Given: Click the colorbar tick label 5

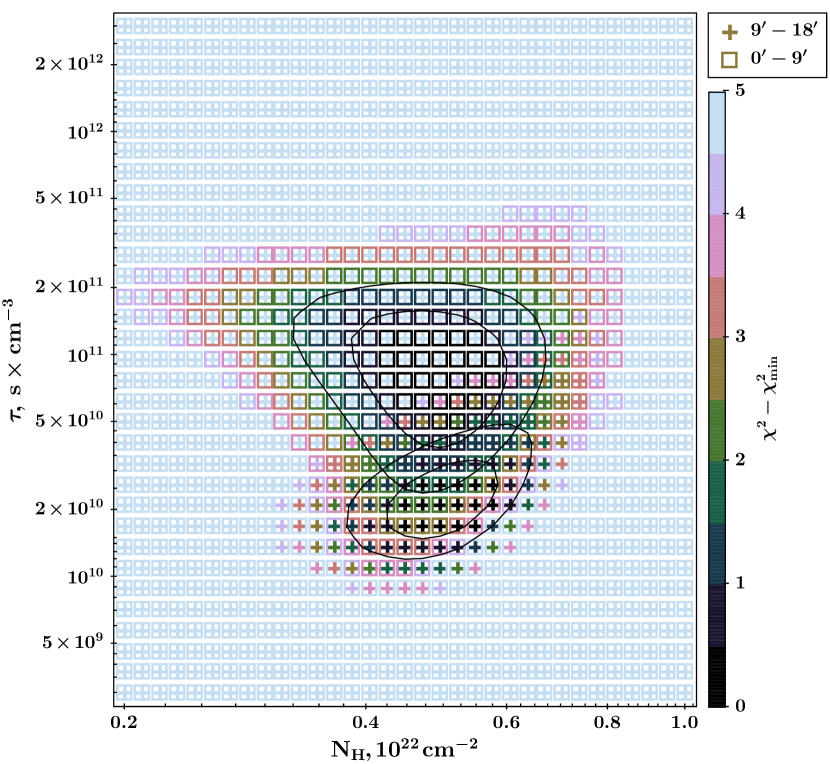Looking at the screenshot, I should 740,91.
